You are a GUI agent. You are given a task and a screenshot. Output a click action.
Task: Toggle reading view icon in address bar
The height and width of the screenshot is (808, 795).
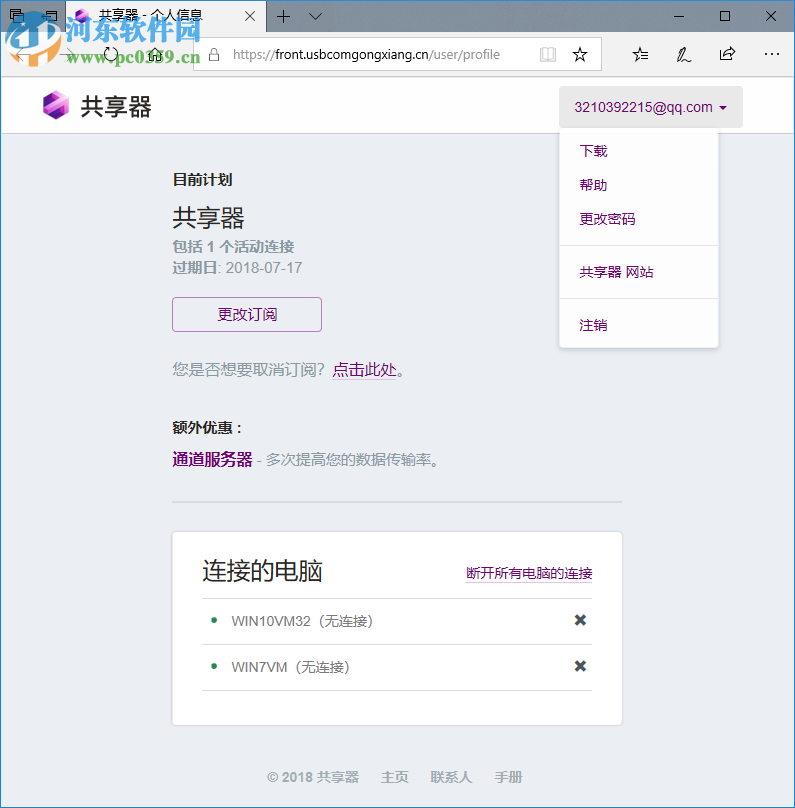click(x=548, y=54)
